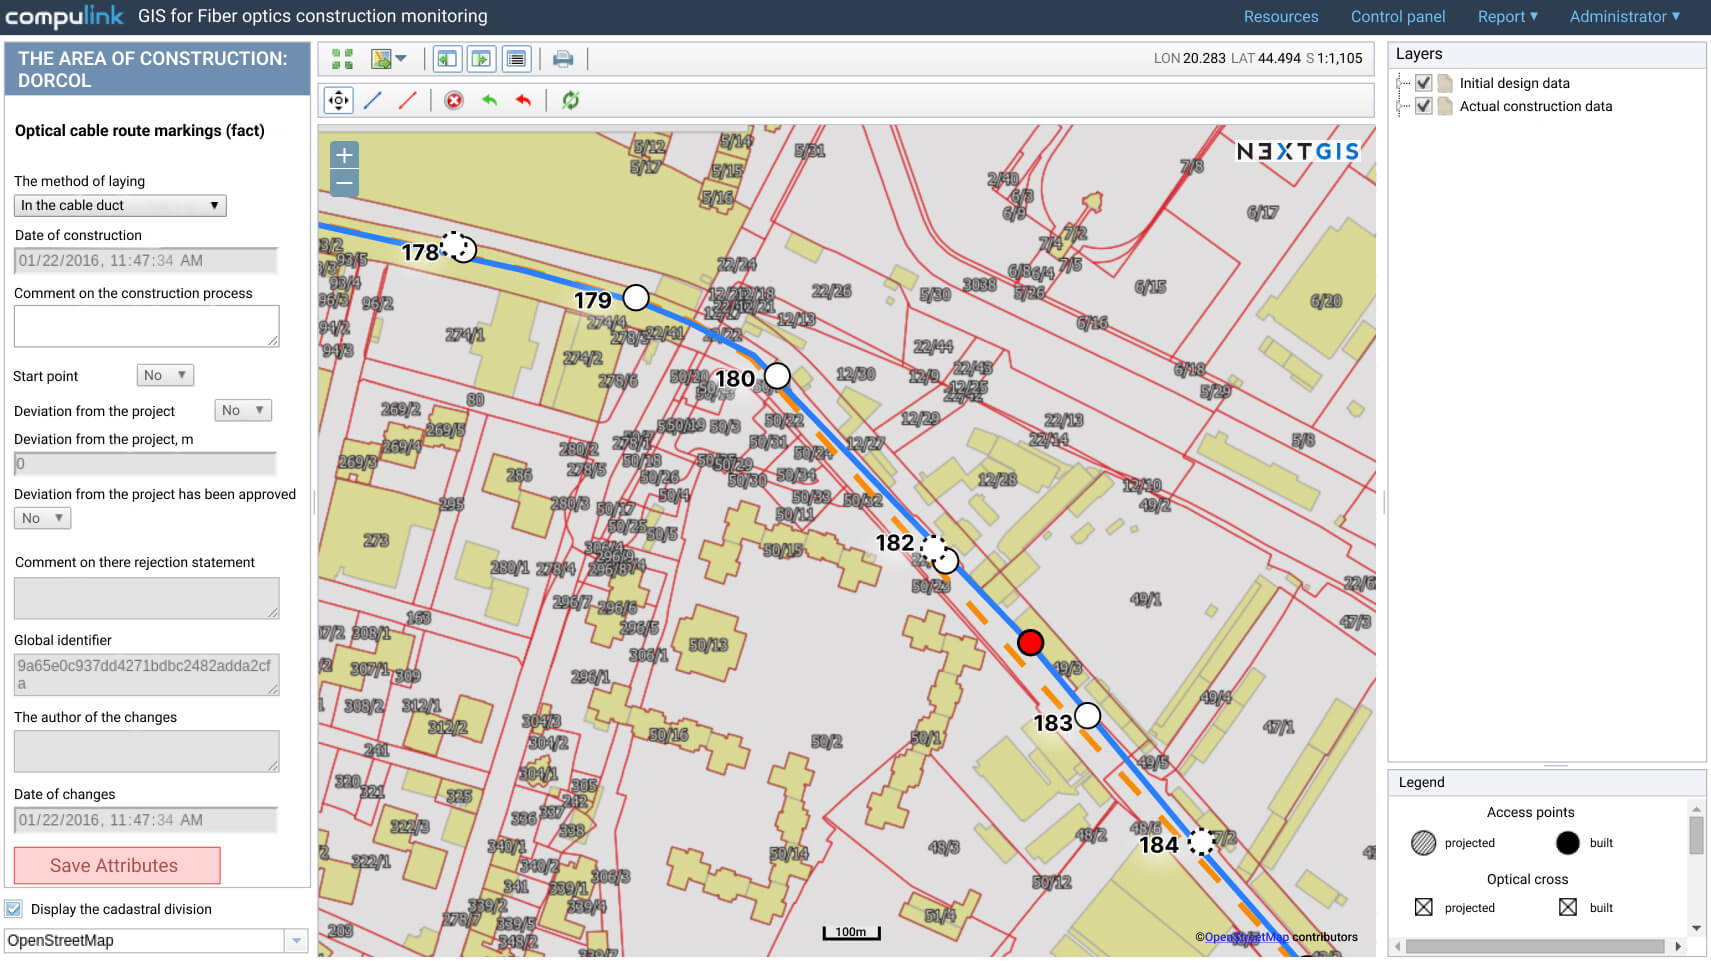Image resolution: width=1711 pixels, height=963 pixels.
Task: Open the Report menu
Action: click(x=1506, y=16)
